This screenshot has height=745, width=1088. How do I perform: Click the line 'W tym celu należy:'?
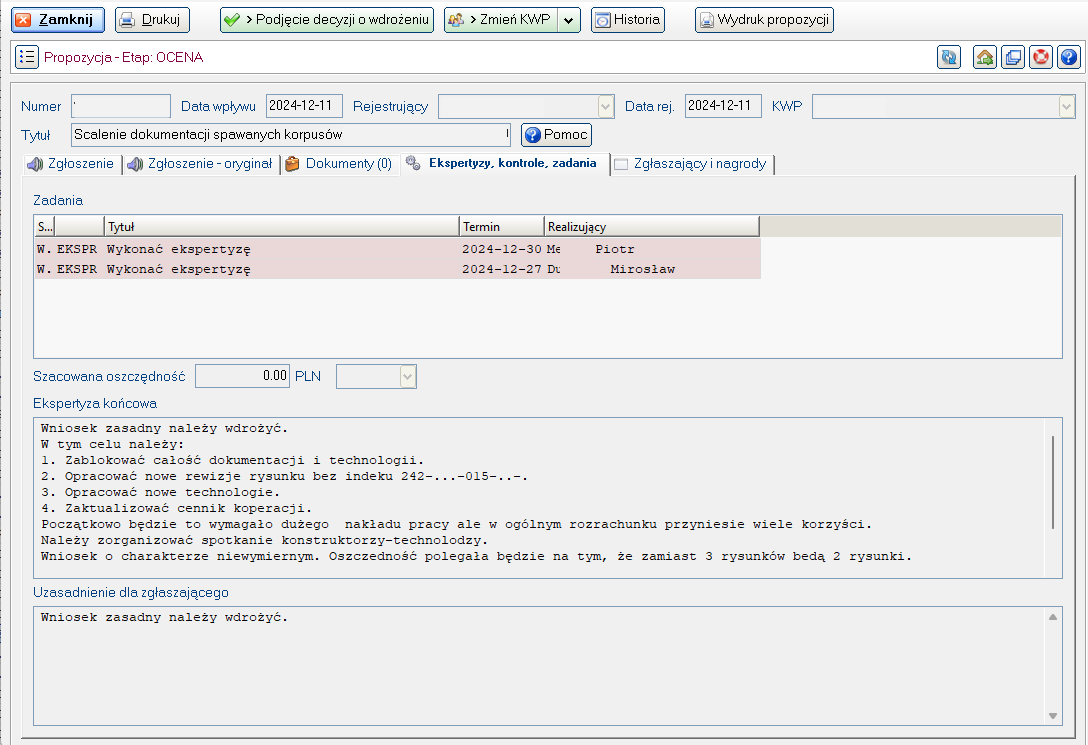click(x=112, y=444)
